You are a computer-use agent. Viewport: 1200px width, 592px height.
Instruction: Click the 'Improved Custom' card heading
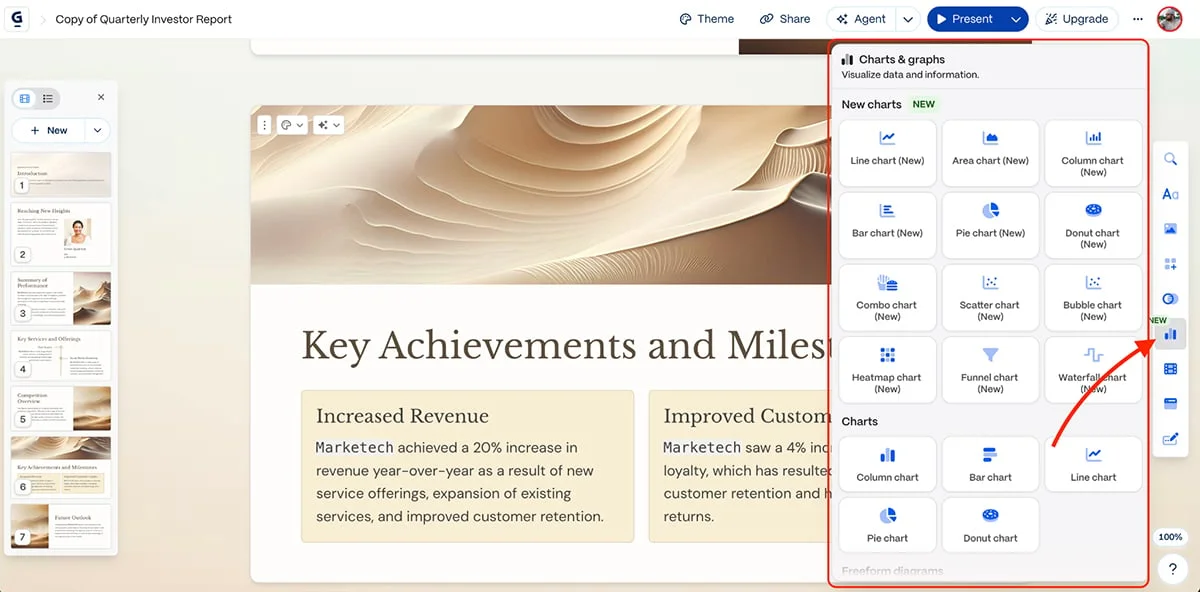[746, 416]
